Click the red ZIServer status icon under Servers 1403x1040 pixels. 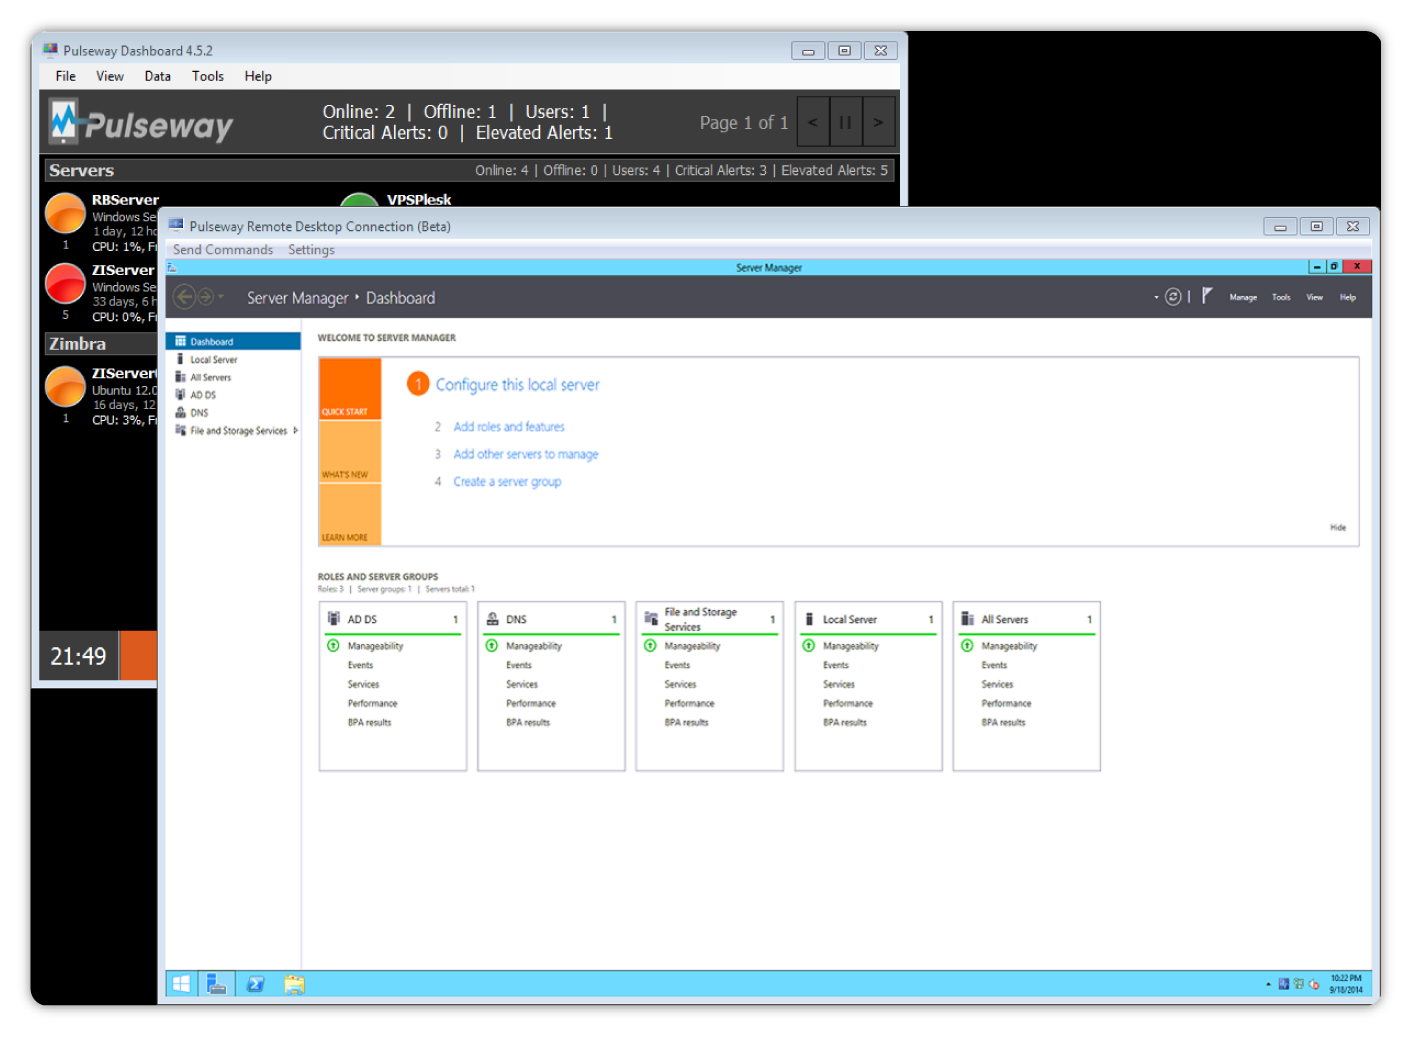[66, 284]
